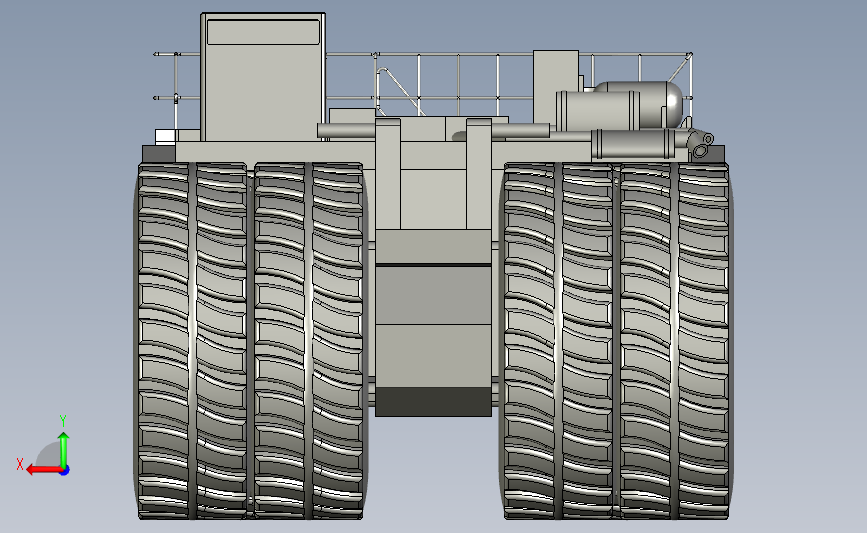Screen dimensions: 867x533
Task: Click the green Y axis arrow of the triad
Action: (64, 449)
